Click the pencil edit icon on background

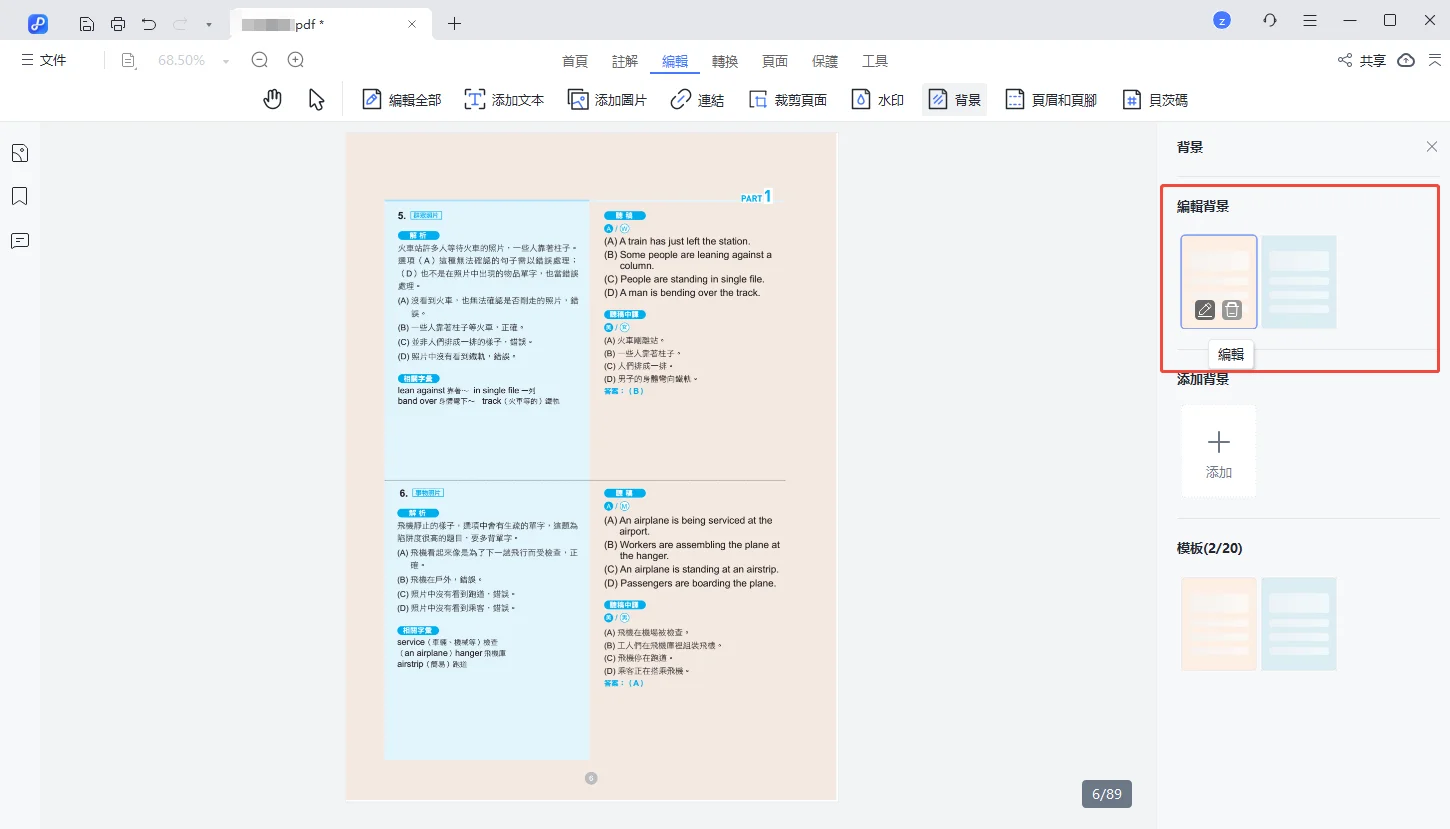[x=1205, y=310]
